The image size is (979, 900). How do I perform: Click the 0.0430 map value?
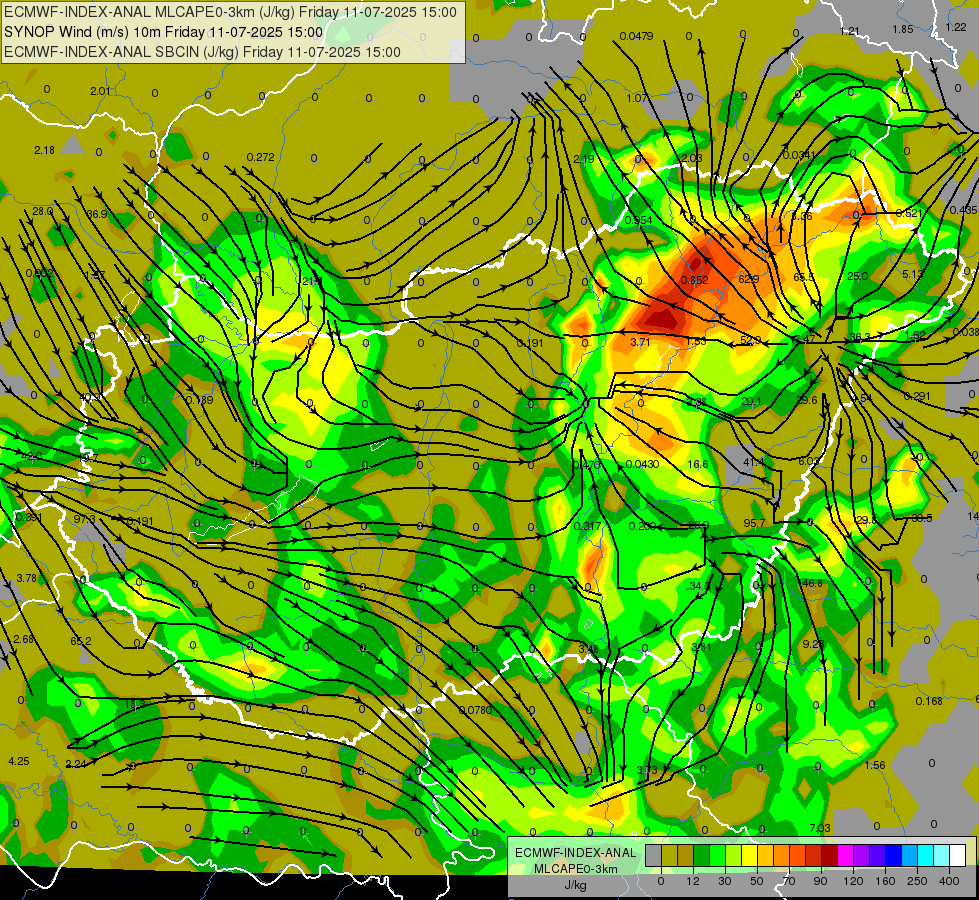tap(642, 464)
